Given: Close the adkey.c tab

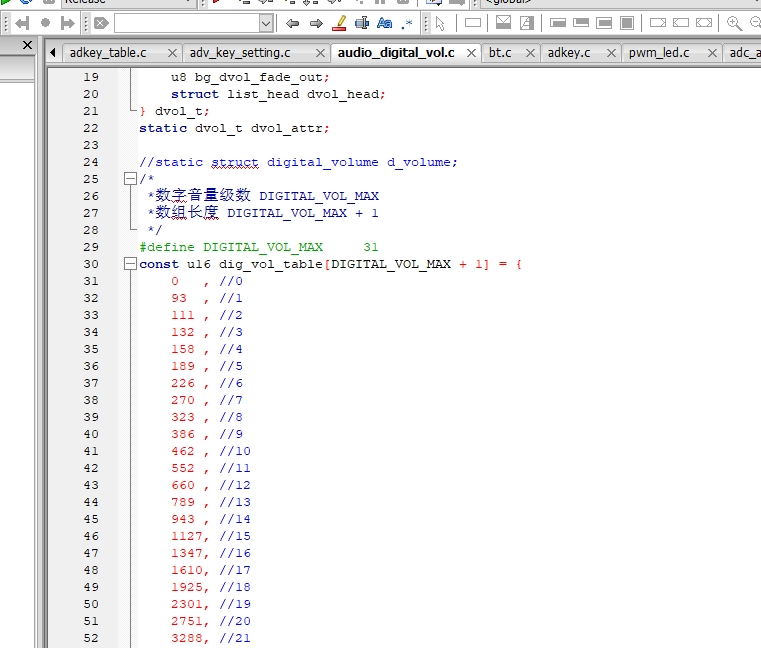Looking at the screenshot, I should click(612, 53).
